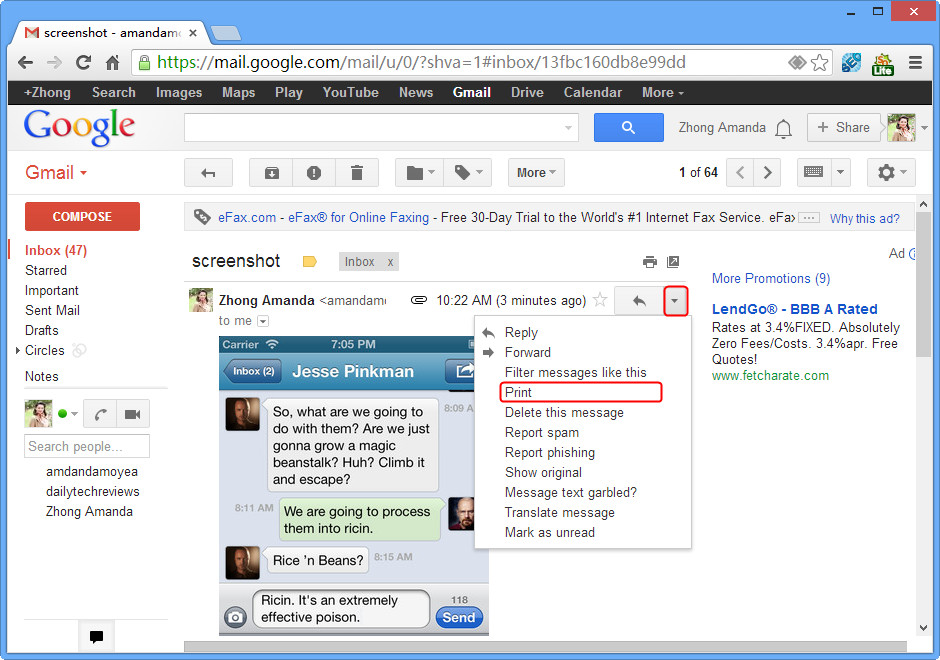Star the message from Zhong Amanda

(600, 300)
